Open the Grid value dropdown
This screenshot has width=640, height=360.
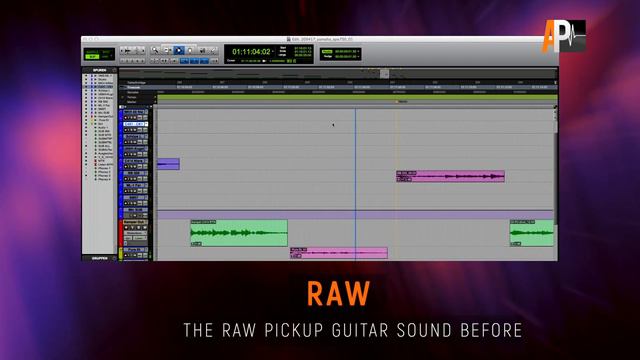tap(358, 52)
